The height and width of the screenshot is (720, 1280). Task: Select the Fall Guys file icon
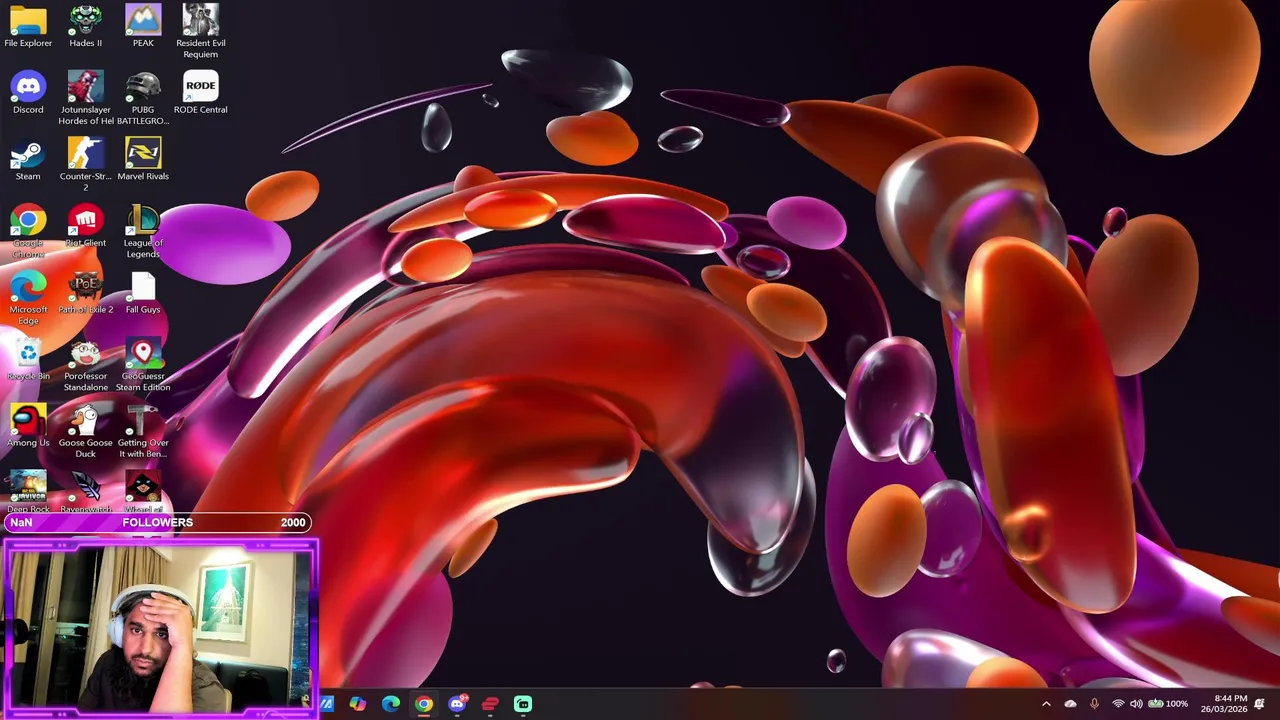(x=143, y=293)
